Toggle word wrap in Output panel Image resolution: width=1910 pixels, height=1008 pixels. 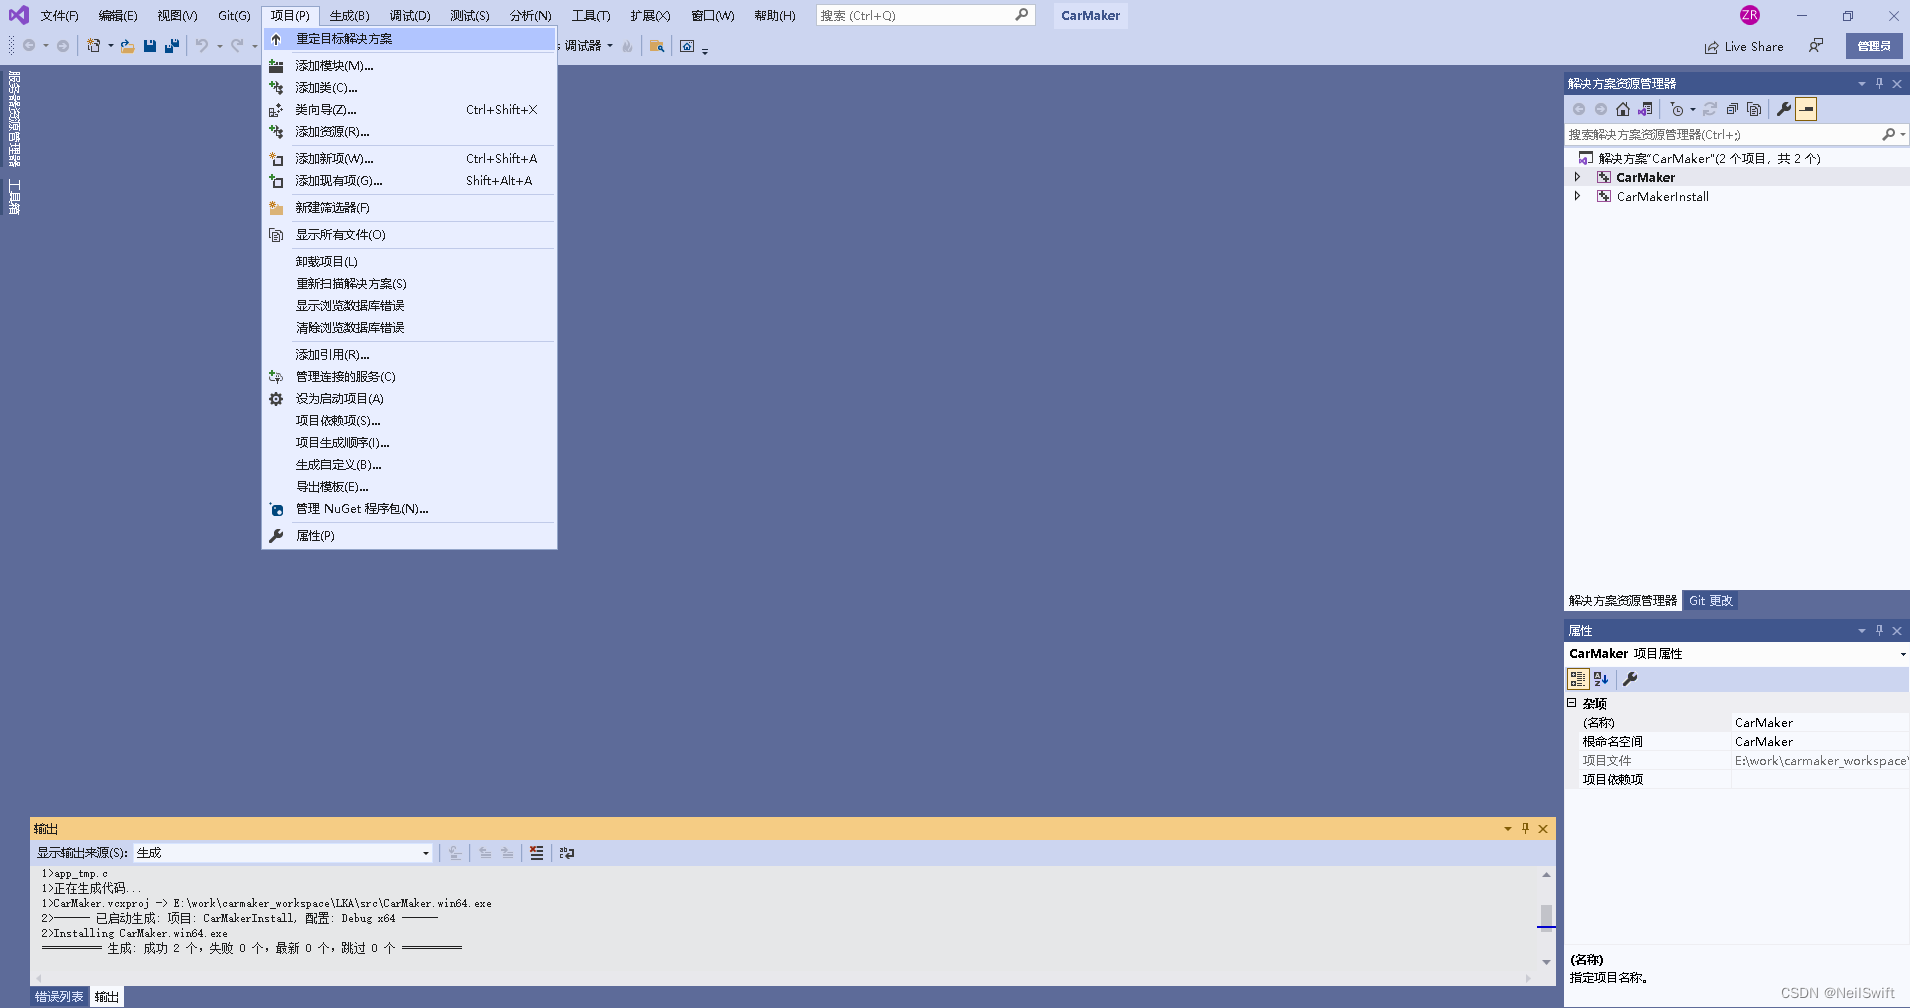(x=567, y=853)
